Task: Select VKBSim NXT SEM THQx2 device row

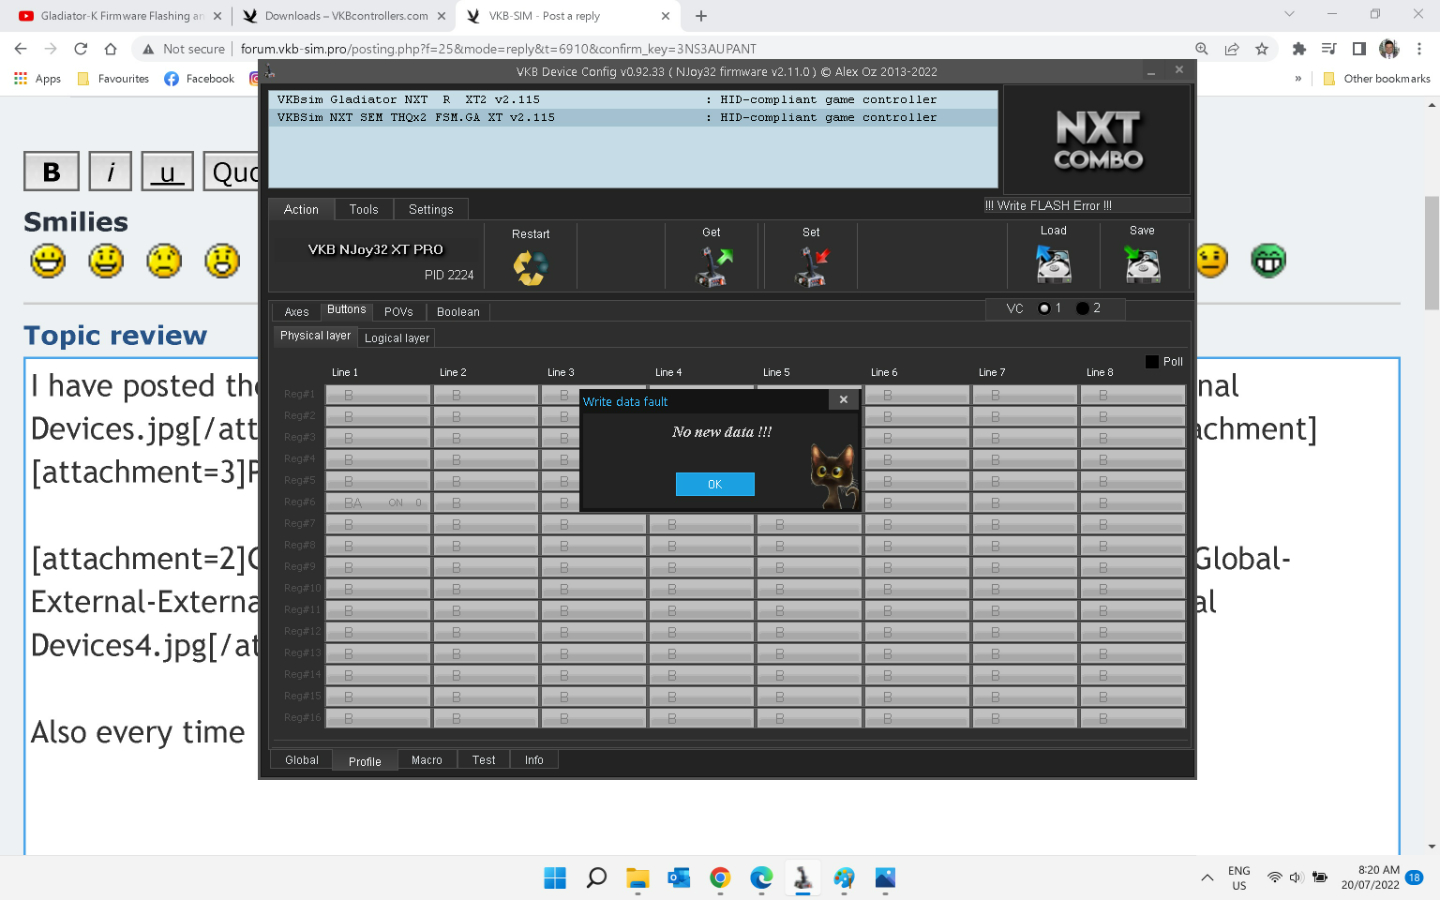Action: [633, 118]
